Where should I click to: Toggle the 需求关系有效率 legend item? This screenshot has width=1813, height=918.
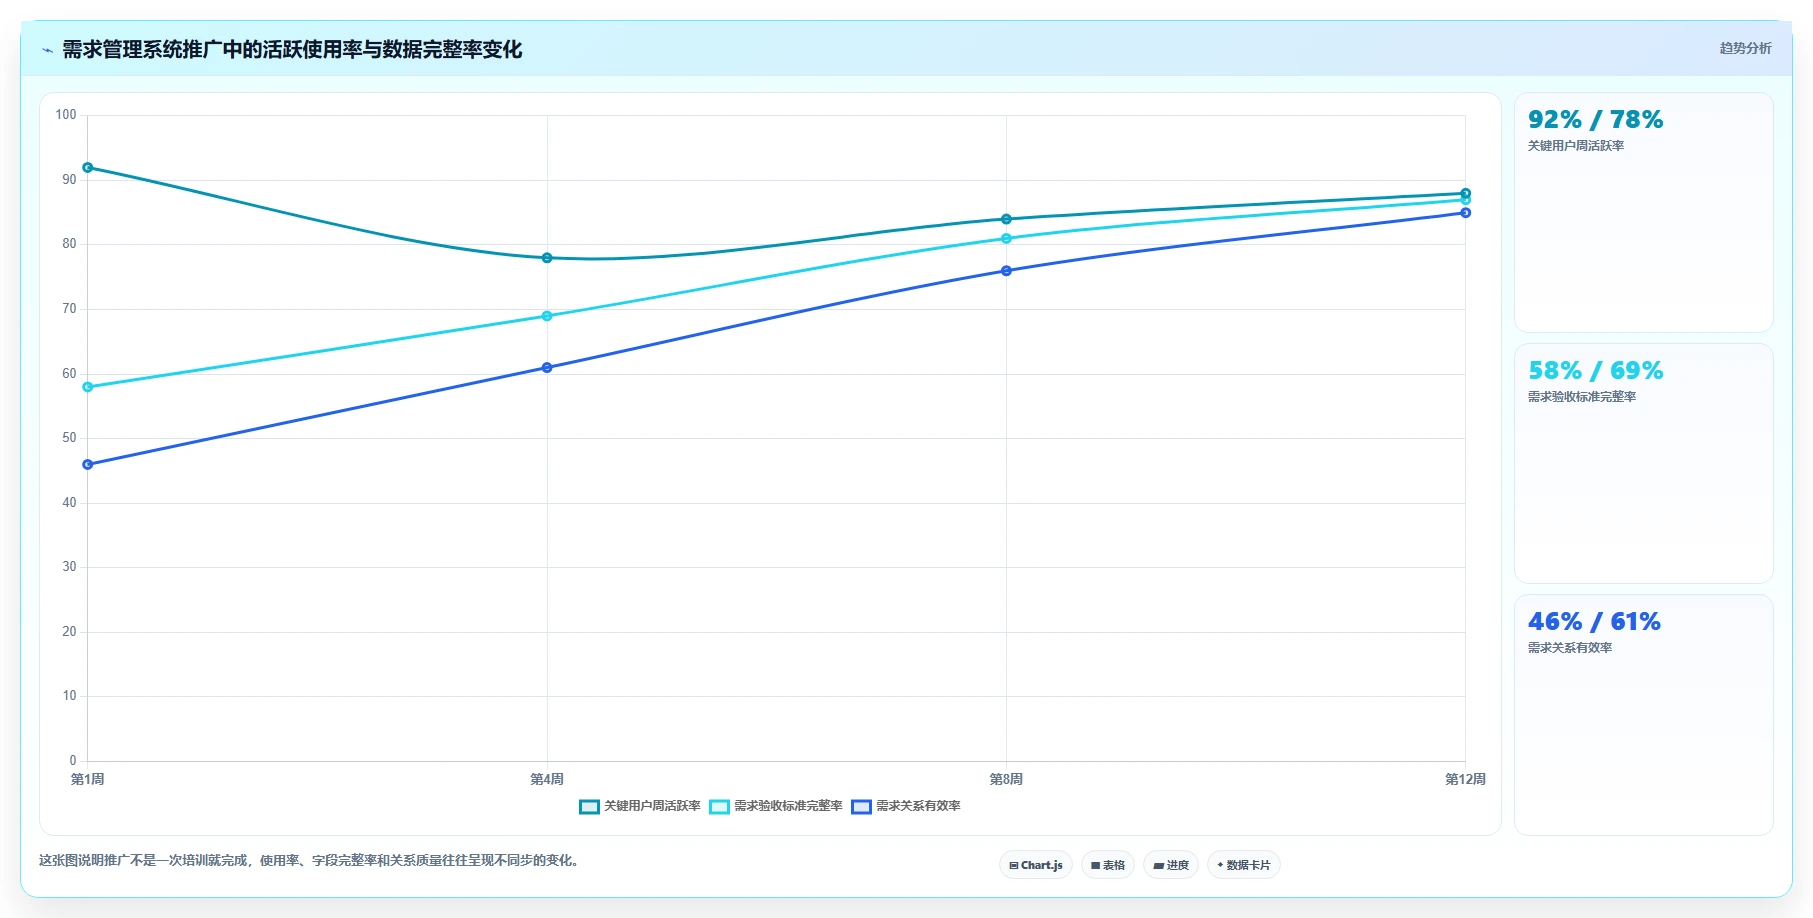906,806
